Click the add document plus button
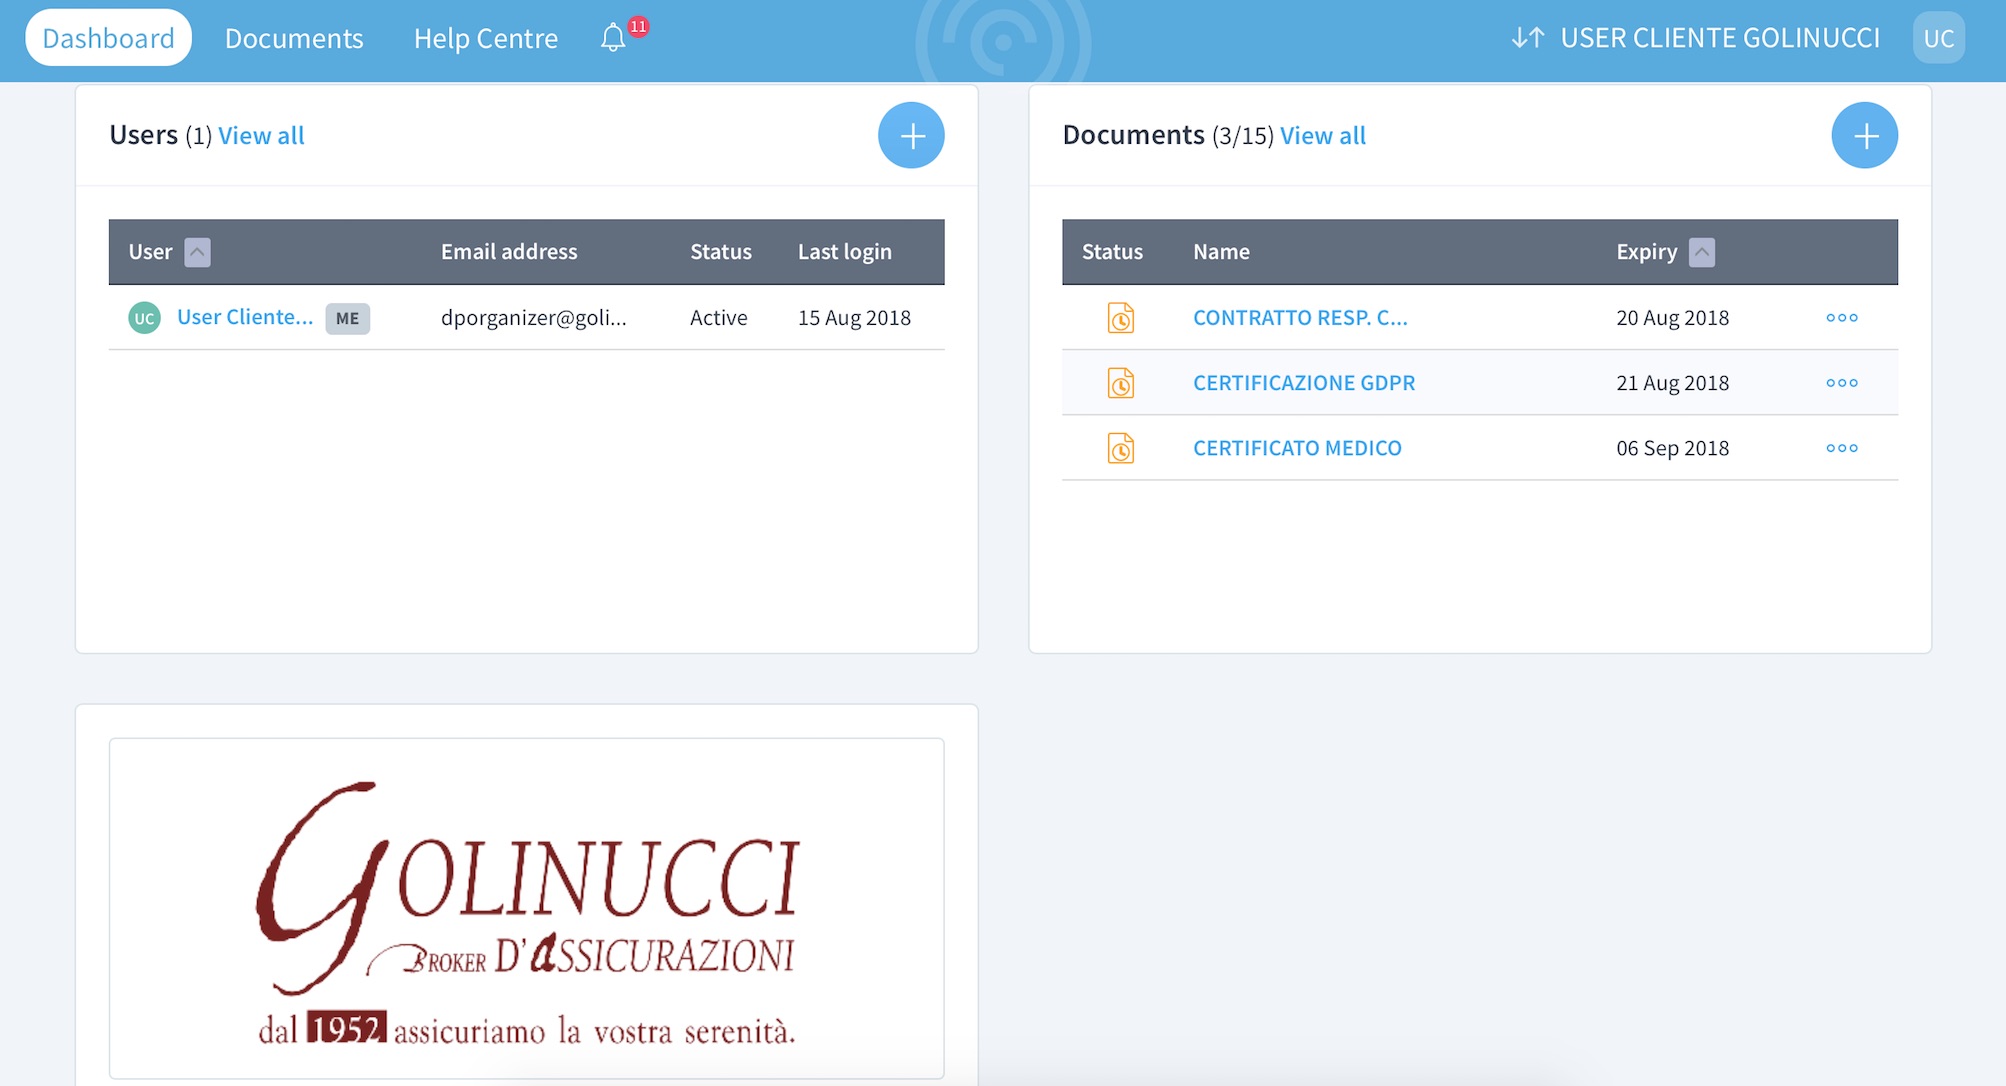The image size is (2006, 1086). point(1864,135)
